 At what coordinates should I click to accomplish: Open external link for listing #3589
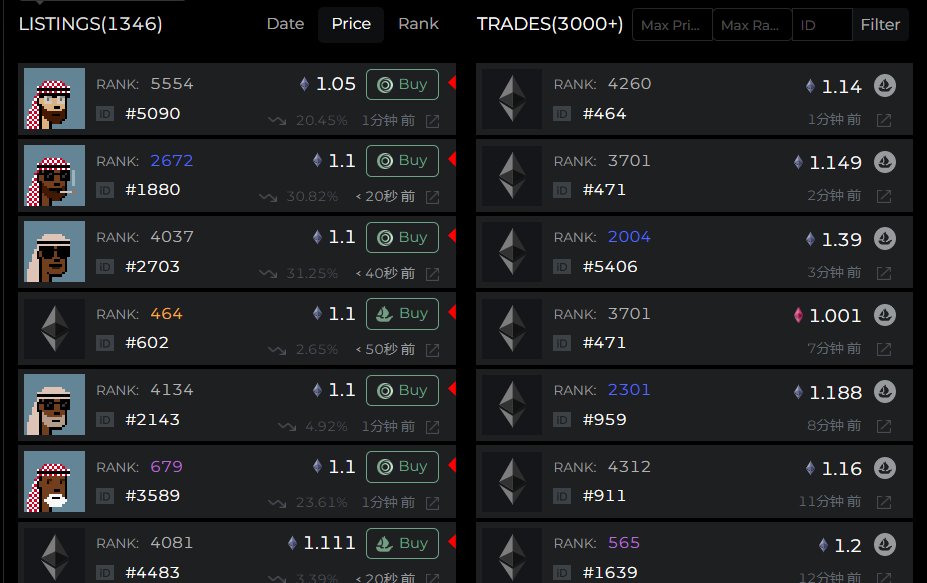[433, 503]
